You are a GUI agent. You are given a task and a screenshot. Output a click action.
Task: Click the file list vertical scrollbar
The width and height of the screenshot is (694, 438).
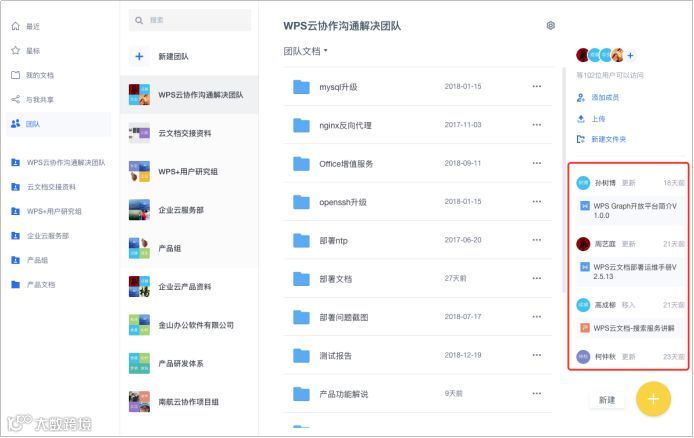[x=564, y=180]
